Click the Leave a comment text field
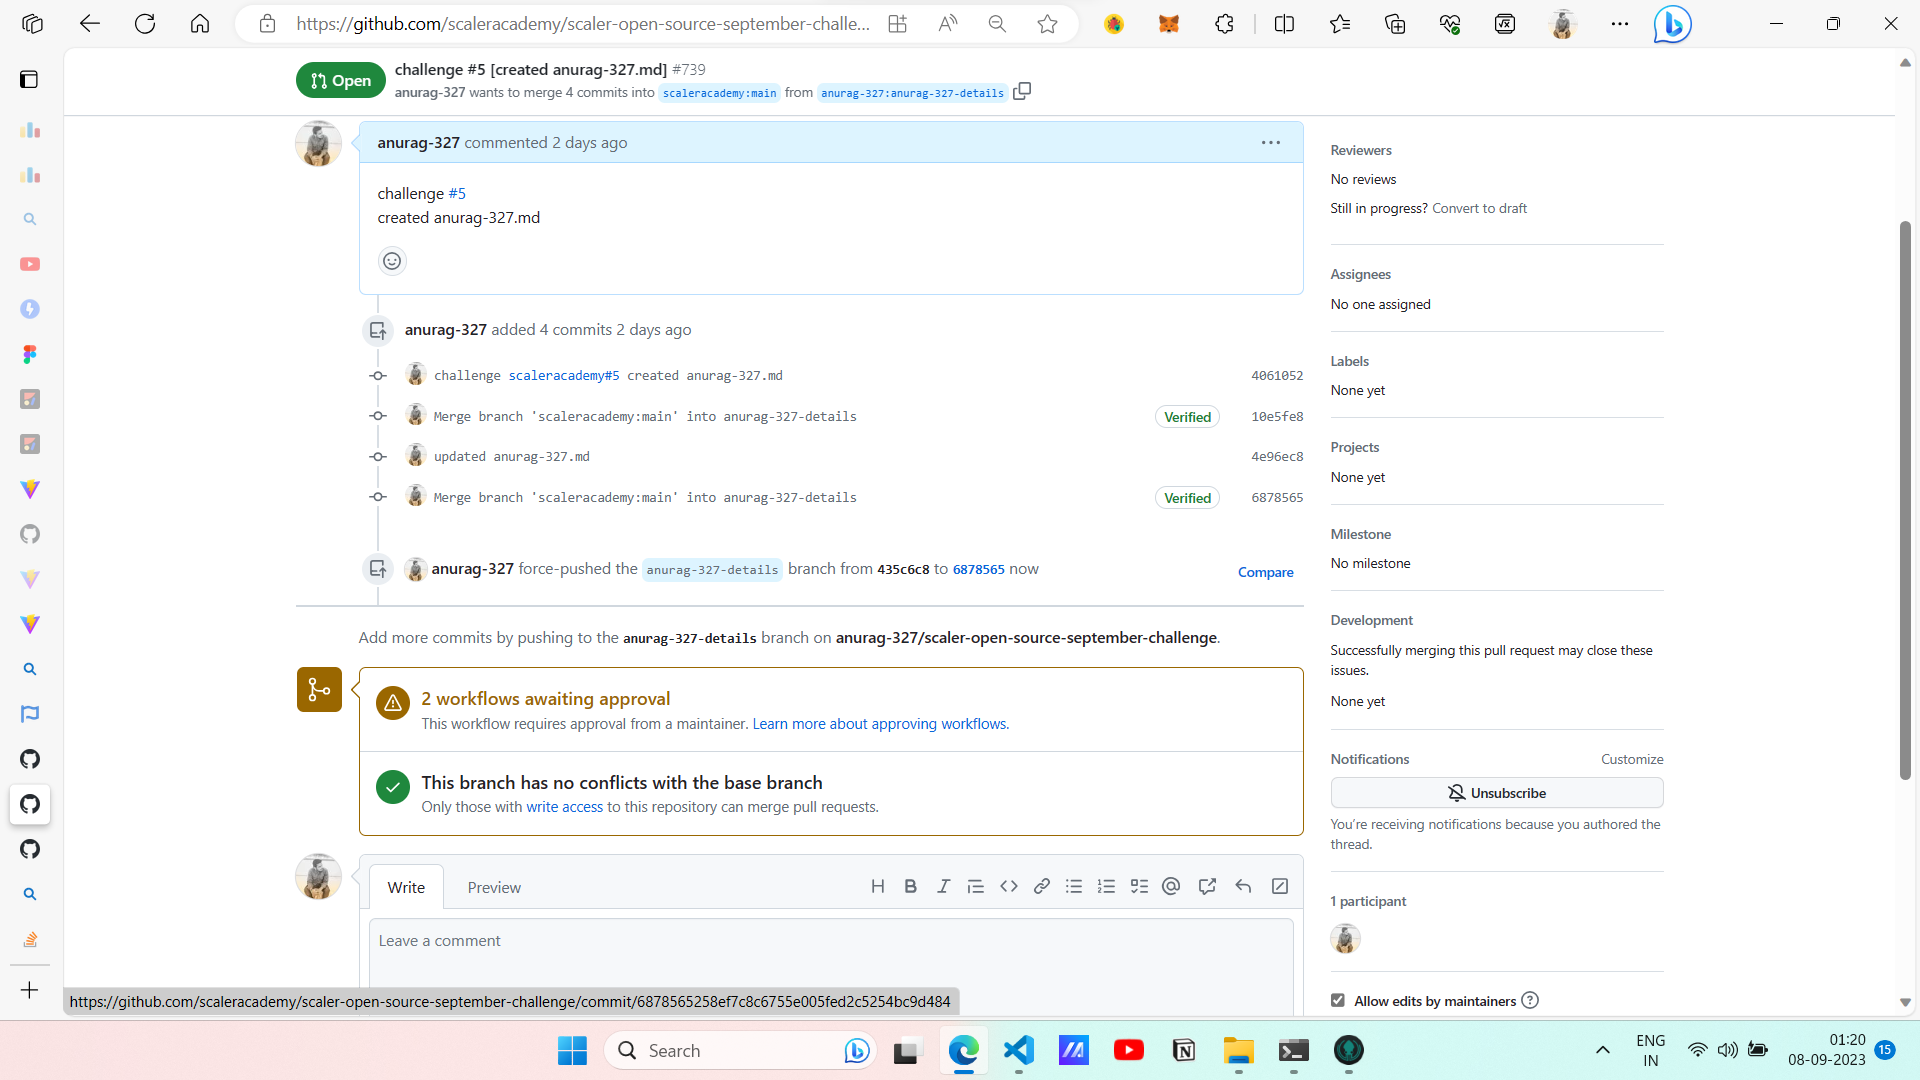The image size is (1920, 1080). tap(830, 941)
